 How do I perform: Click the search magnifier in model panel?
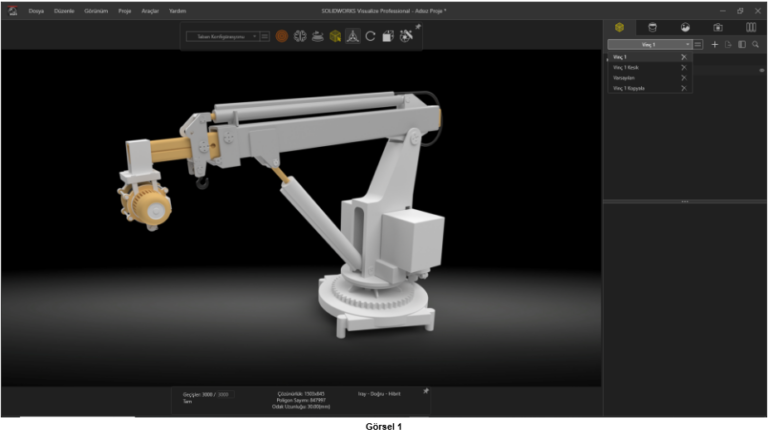756,45
